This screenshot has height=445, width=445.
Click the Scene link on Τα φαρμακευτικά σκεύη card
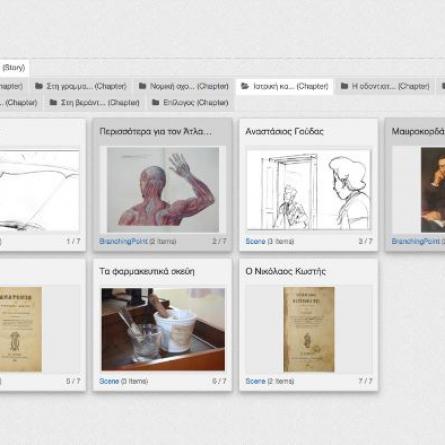(109, 381)
